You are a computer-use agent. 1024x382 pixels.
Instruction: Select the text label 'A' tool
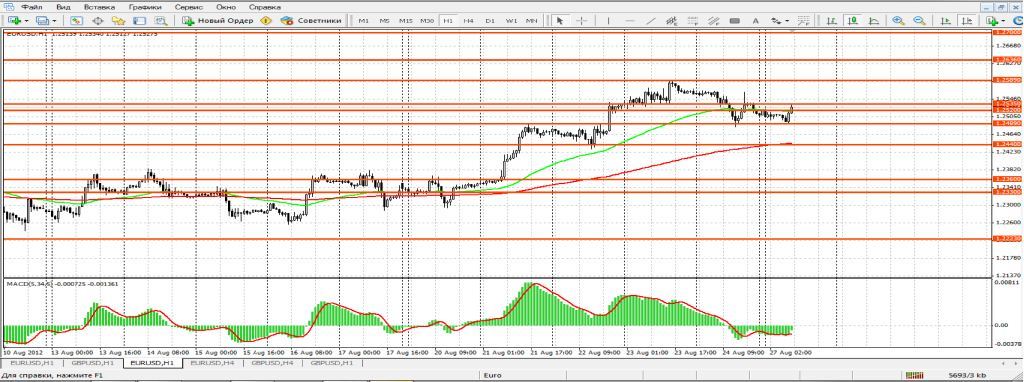click(x=756, y=20)
